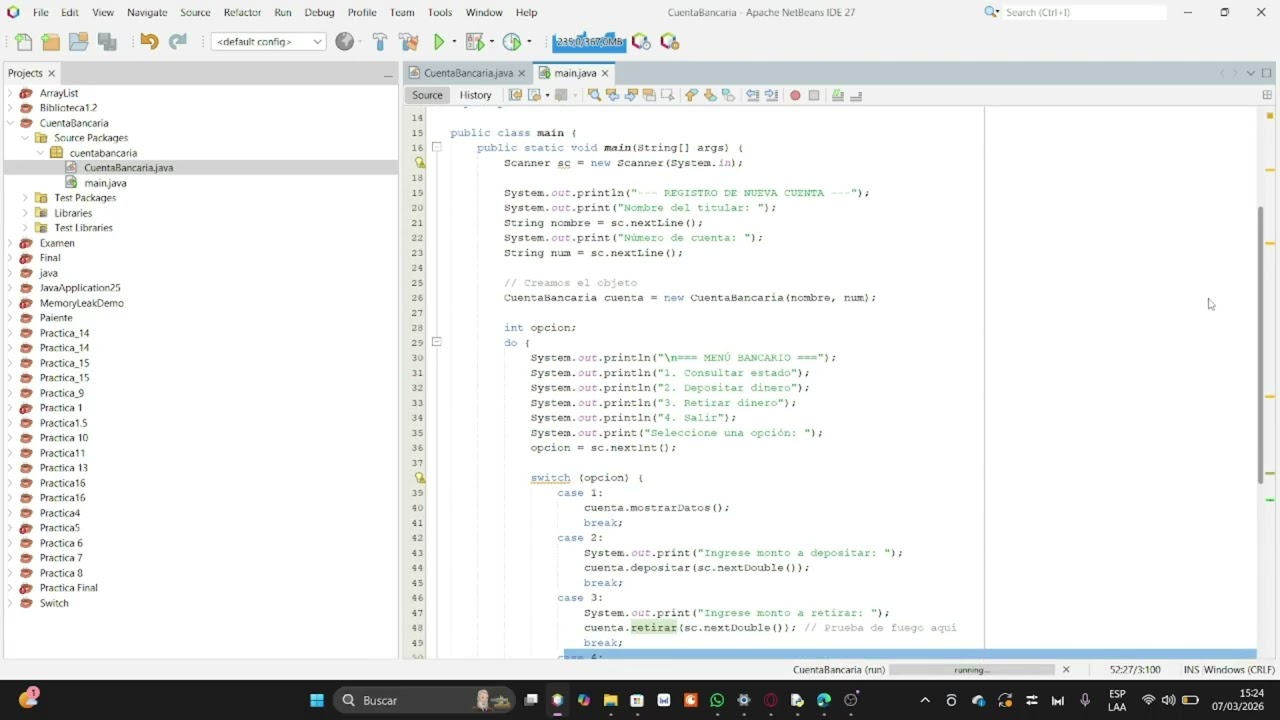Run the project with green play icon
1280x720 pixels.
pyautogui.click(x=438, y=42)
